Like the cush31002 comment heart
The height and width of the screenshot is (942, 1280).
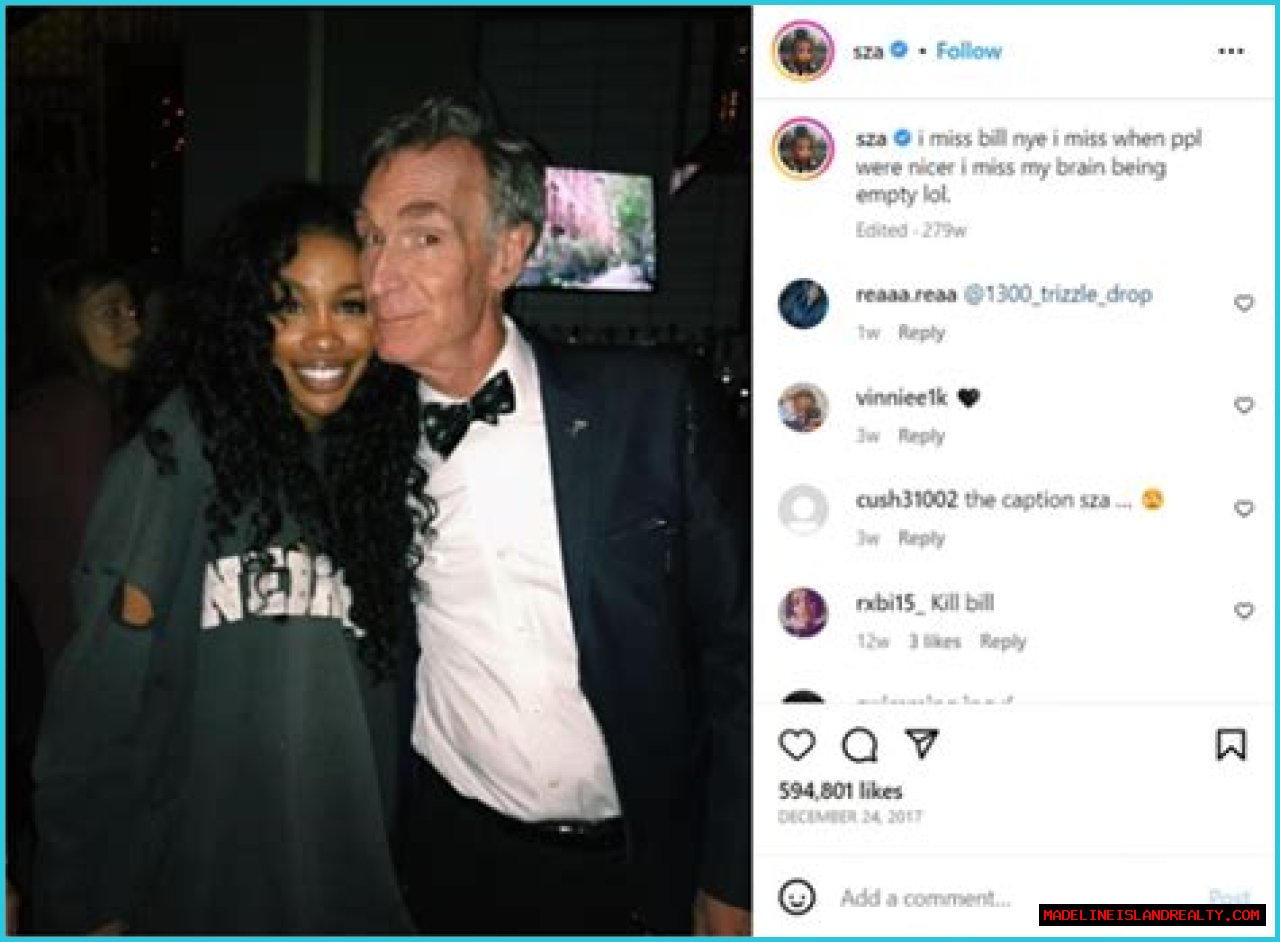click(x=1244, y=509)
